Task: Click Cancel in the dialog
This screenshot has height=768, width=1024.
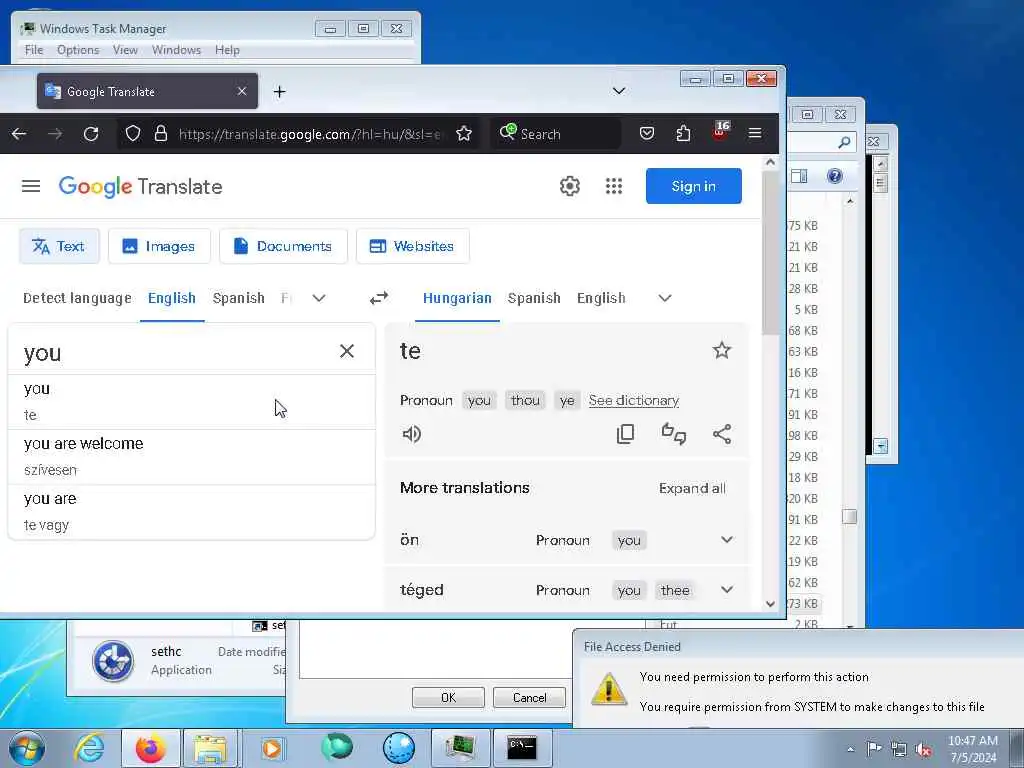Action: click(529, 697)
